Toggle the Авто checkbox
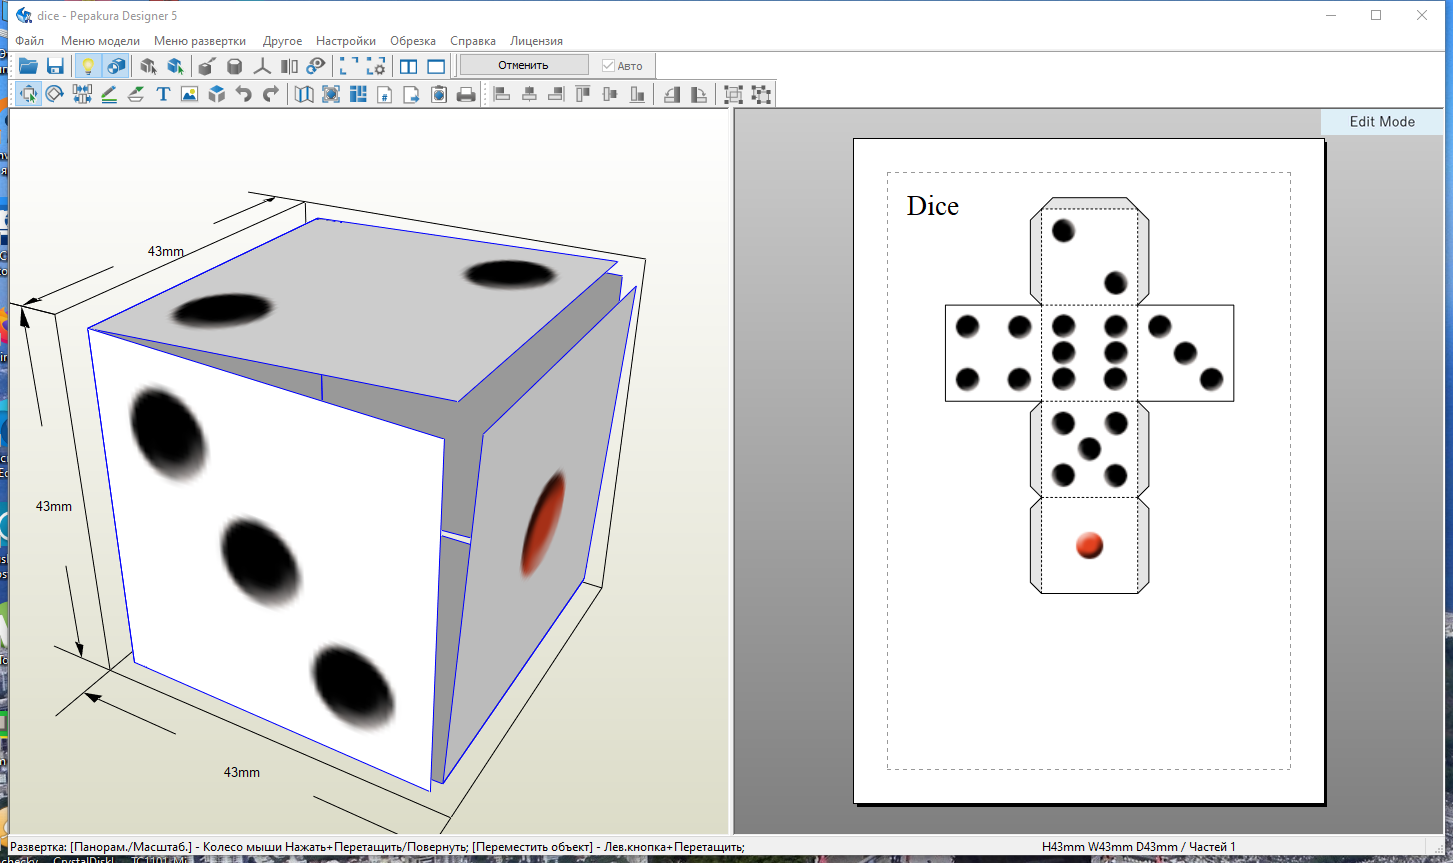1453x863 pixels. coord(623,66)
